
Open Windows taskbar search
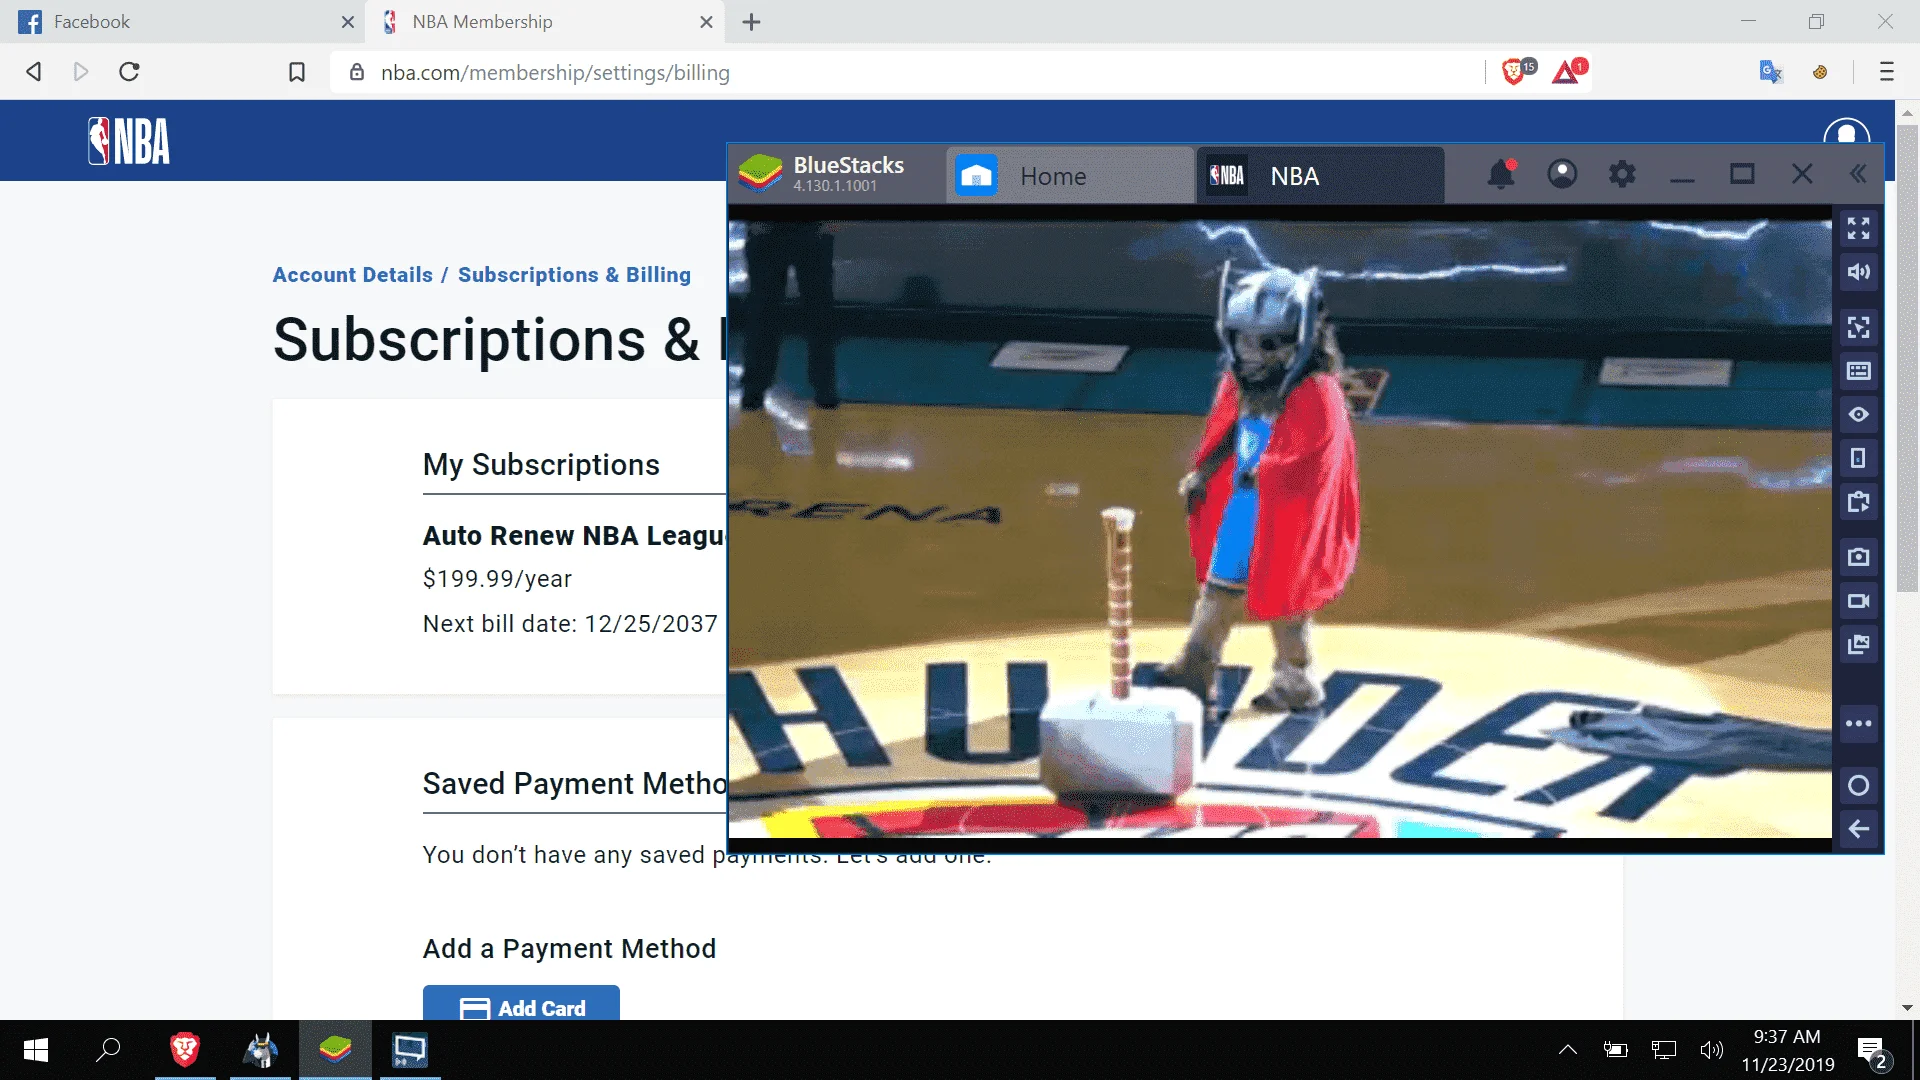coord(108,1050)
